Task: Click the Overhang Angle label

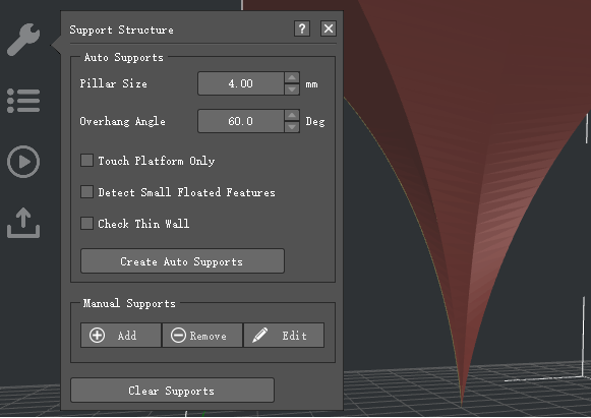Action: (122, 121)
